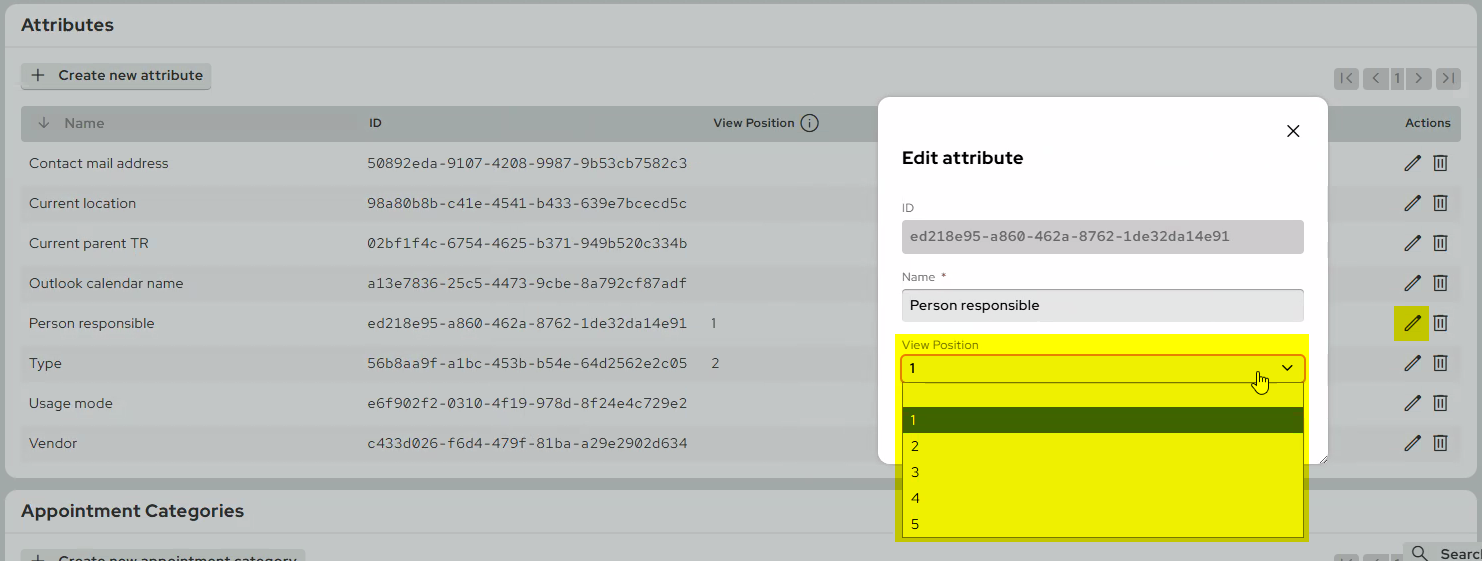
Task: Click ID e6f902f2-0310-4f19-978d-8f24e4c729e2
Action: click(527, 403)
